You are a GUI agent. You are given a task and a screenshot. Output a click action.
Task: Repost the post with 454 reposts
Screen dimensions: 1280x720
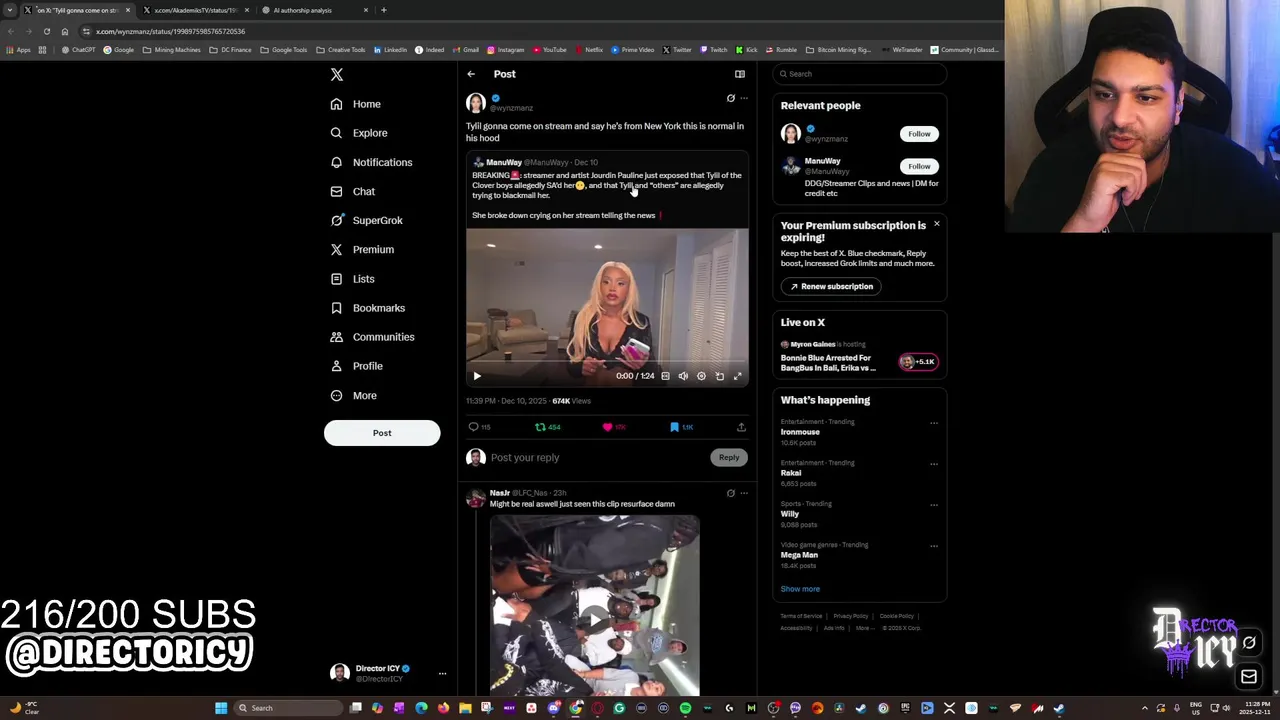coord(548,427)
